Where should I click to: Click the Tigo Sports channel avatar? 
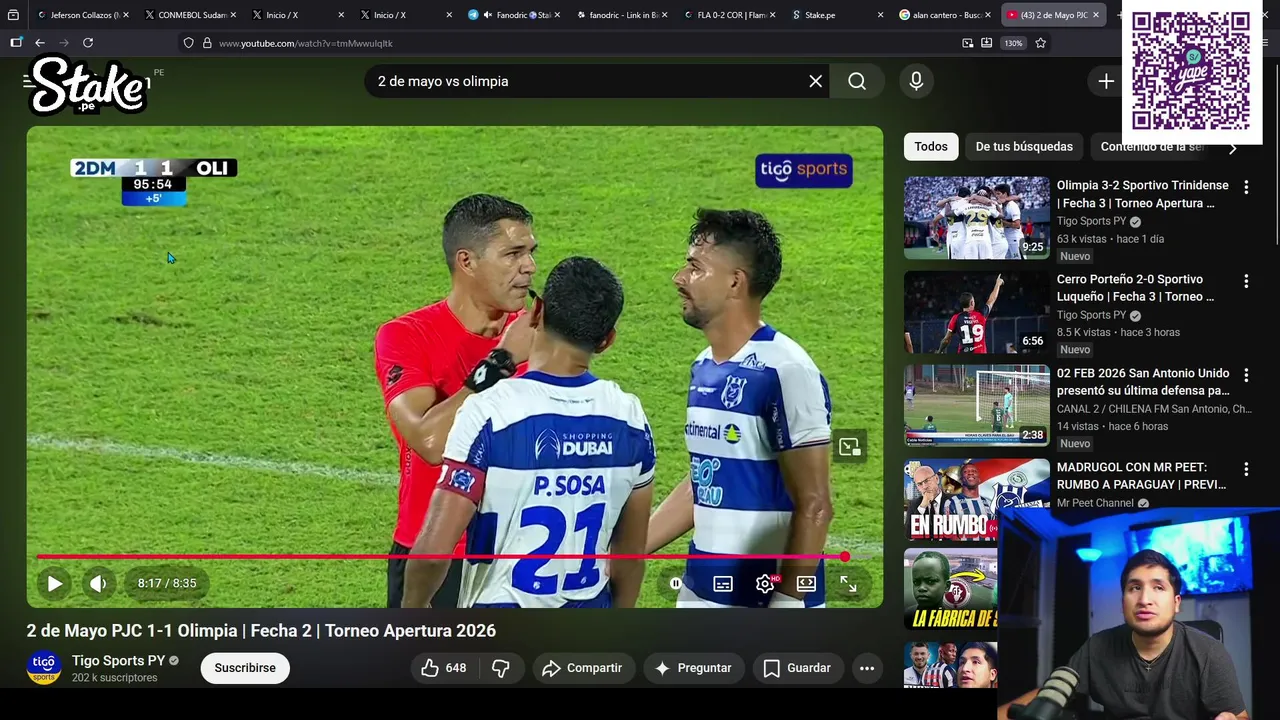coord(44,668)
